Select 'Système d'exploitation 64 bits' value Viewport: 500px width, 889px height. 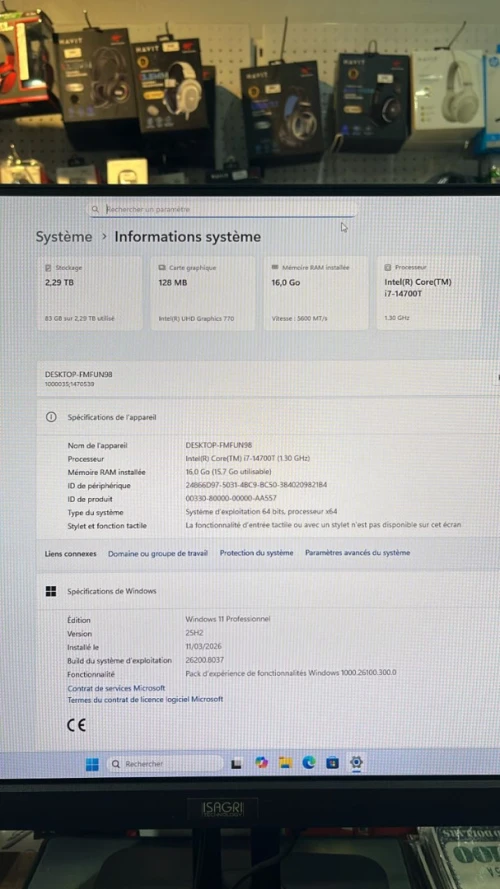(x=261, y=511)
